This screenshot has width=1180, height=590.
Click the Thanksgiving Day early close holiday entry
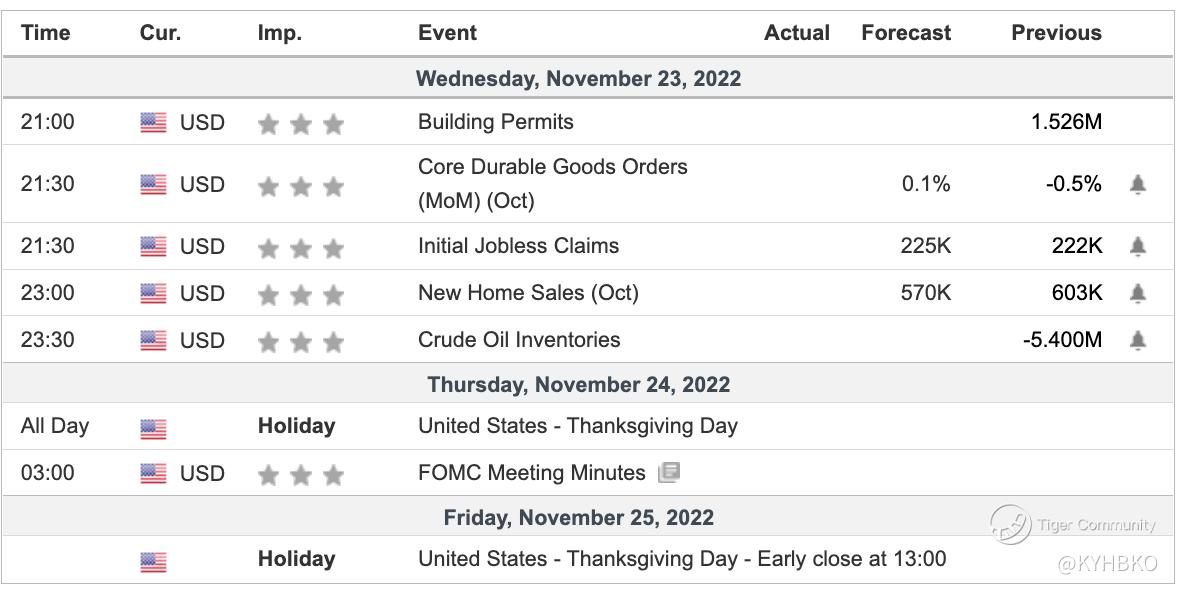click(x=681, y=559)
